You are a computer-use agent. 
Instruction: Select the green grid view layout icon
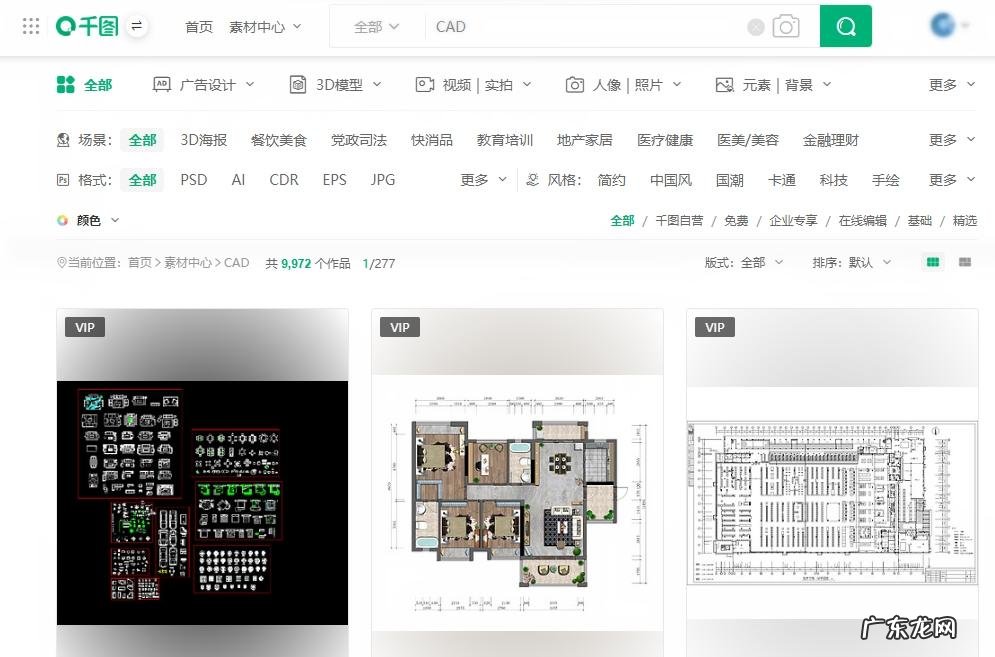tap(932, 262)
